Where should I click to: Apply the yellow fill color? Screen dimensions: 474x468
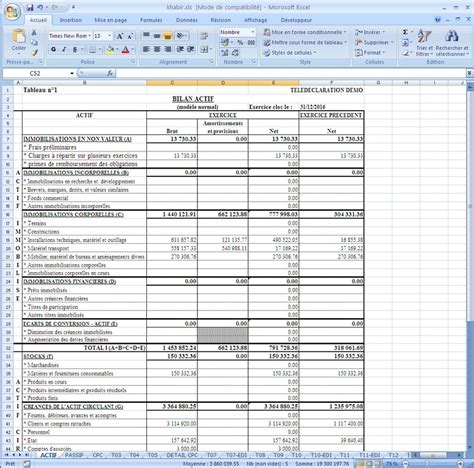pyautogui.click(x=110, y=50)
